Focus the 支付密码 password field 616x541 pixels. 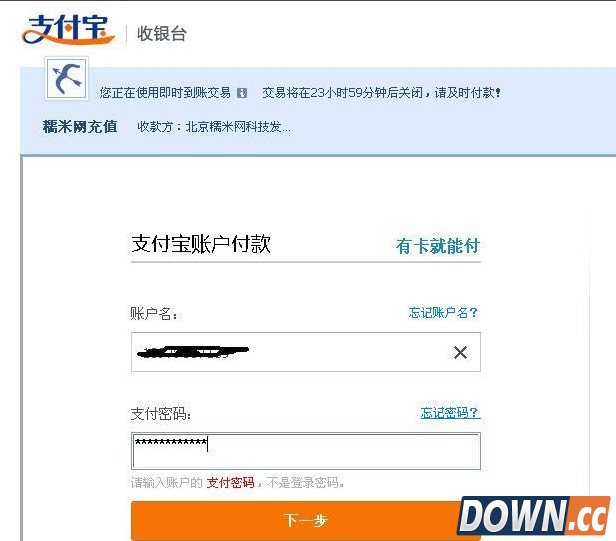[x=306, y=451]
